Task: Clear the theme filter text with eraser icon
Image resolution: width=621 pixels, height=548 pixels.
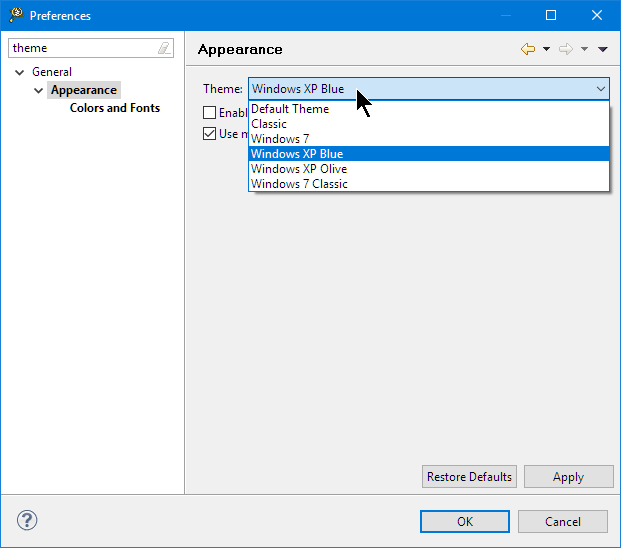Action: [164, 48]
